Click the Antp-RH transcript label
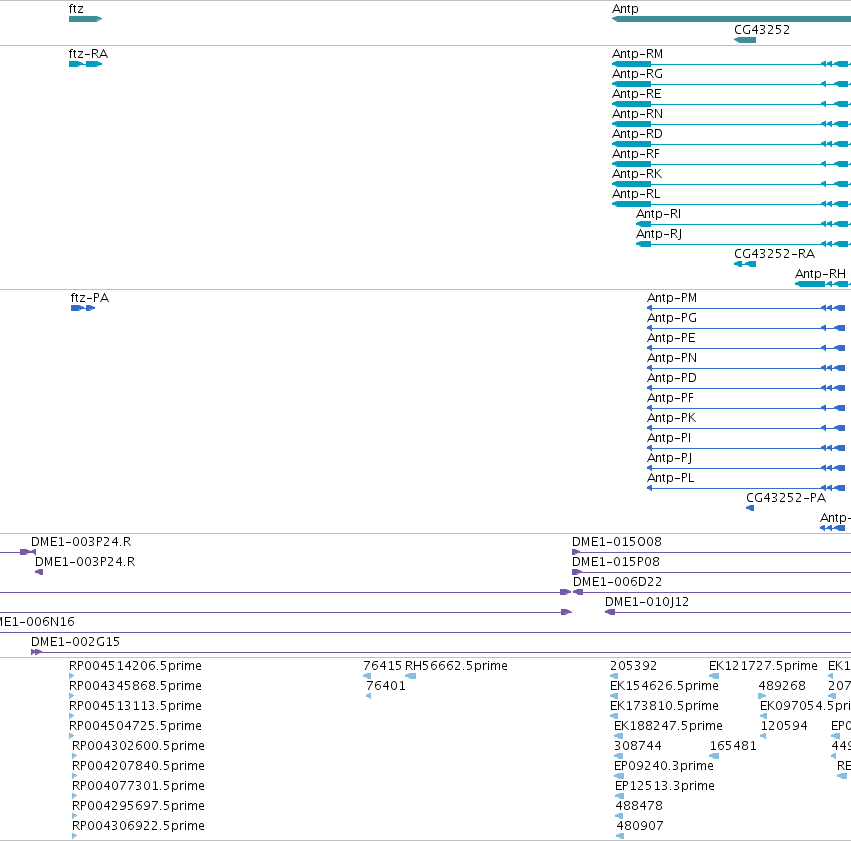 (x=821, y=274)
